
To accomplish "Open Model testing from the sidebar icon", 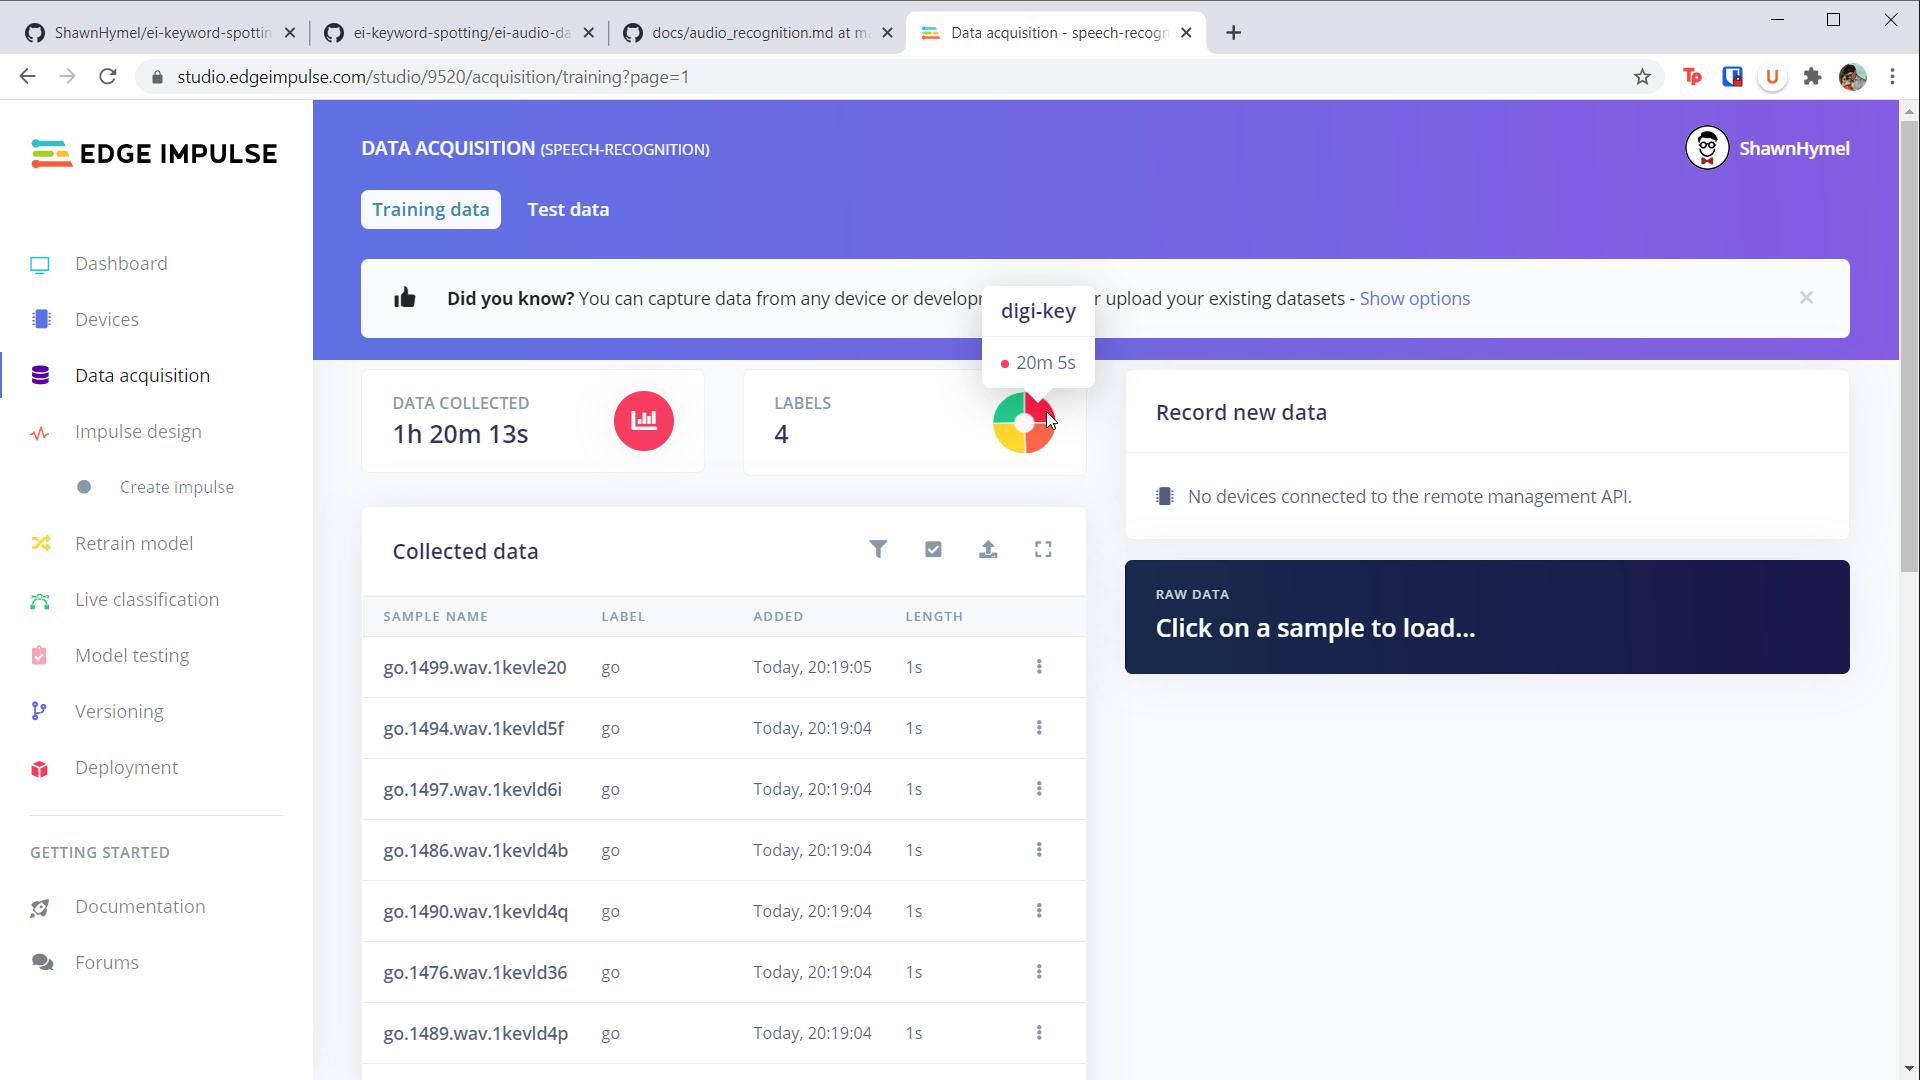I will tap(40, 655).
